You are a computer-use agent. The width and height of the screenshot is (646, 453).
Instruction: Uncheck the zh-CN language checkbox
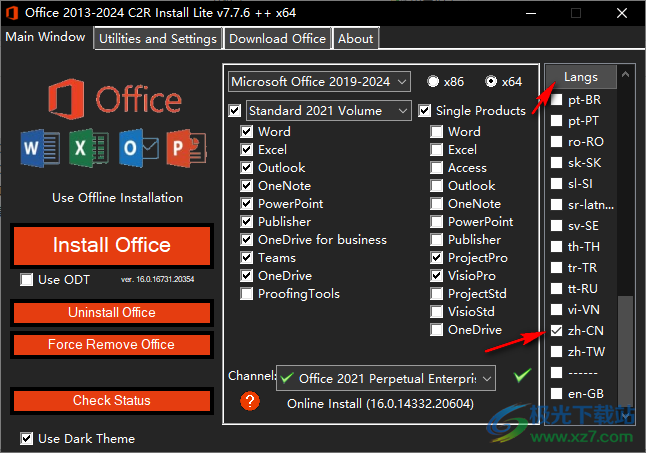[x=557, y=331]
